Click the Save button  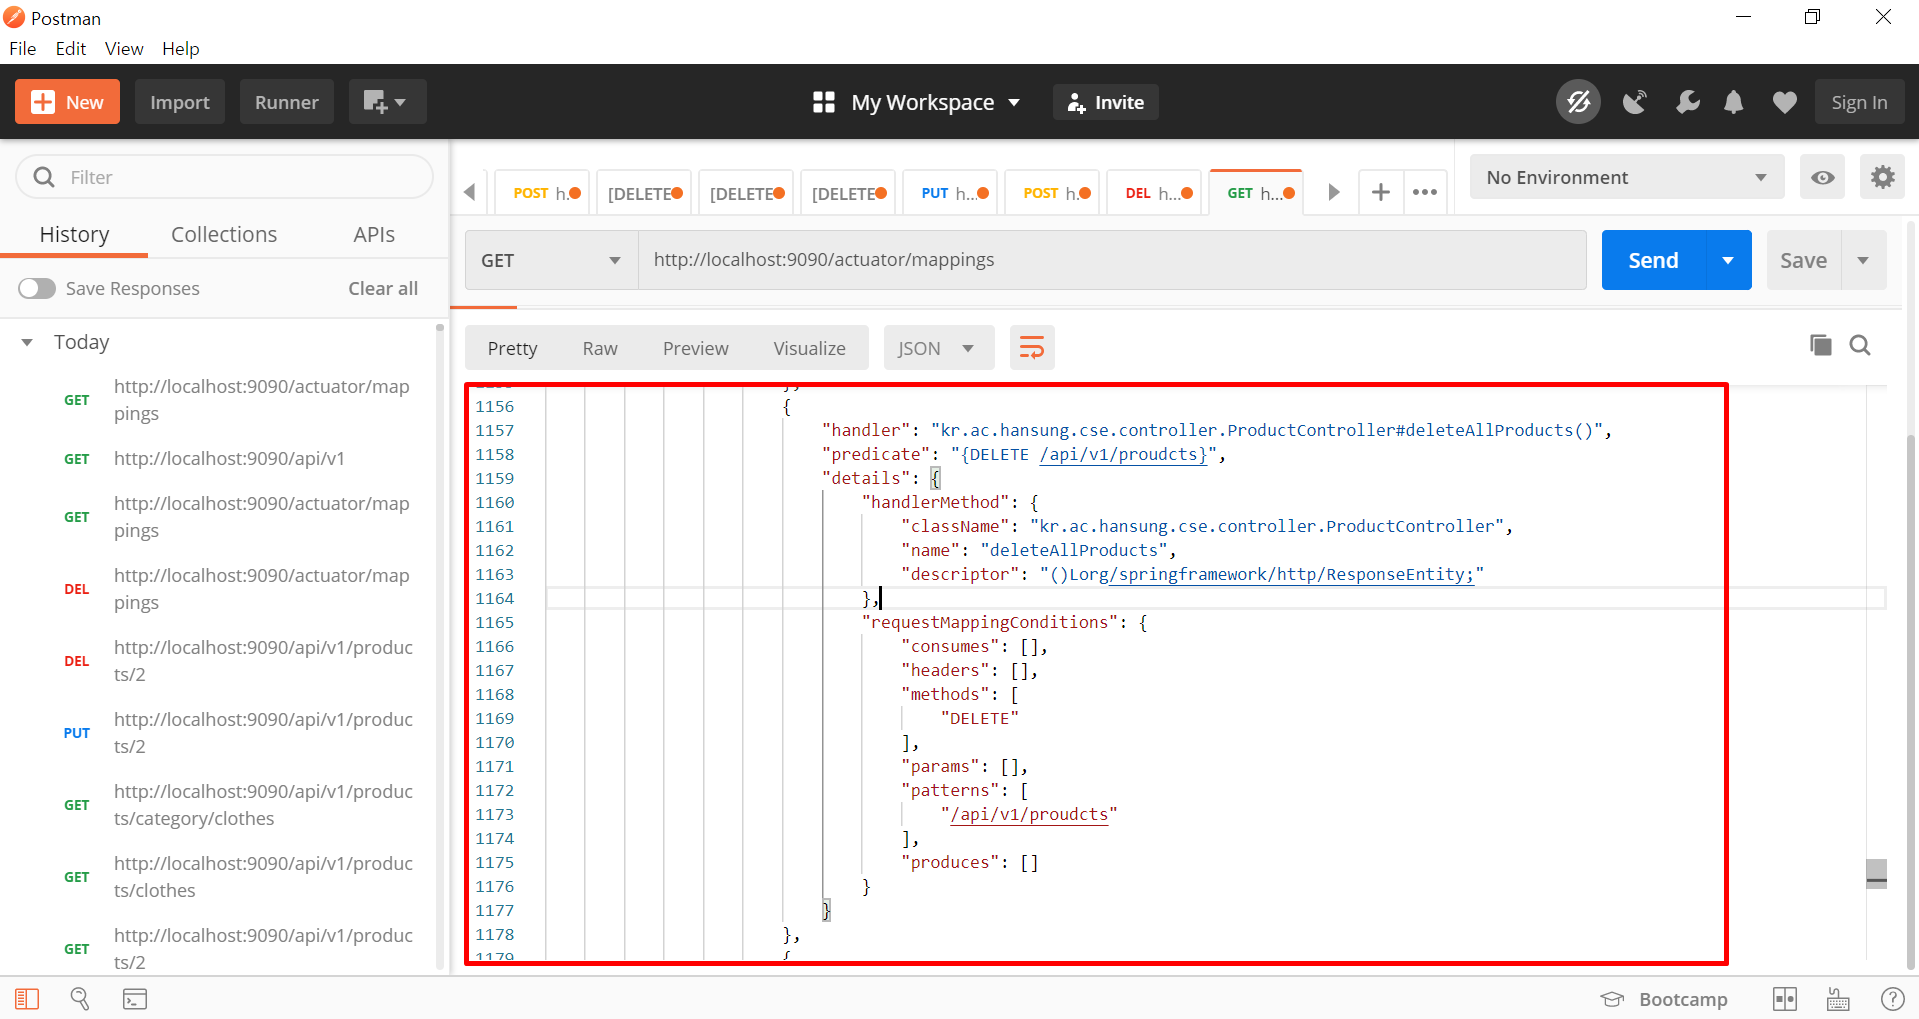(1803, 260)
